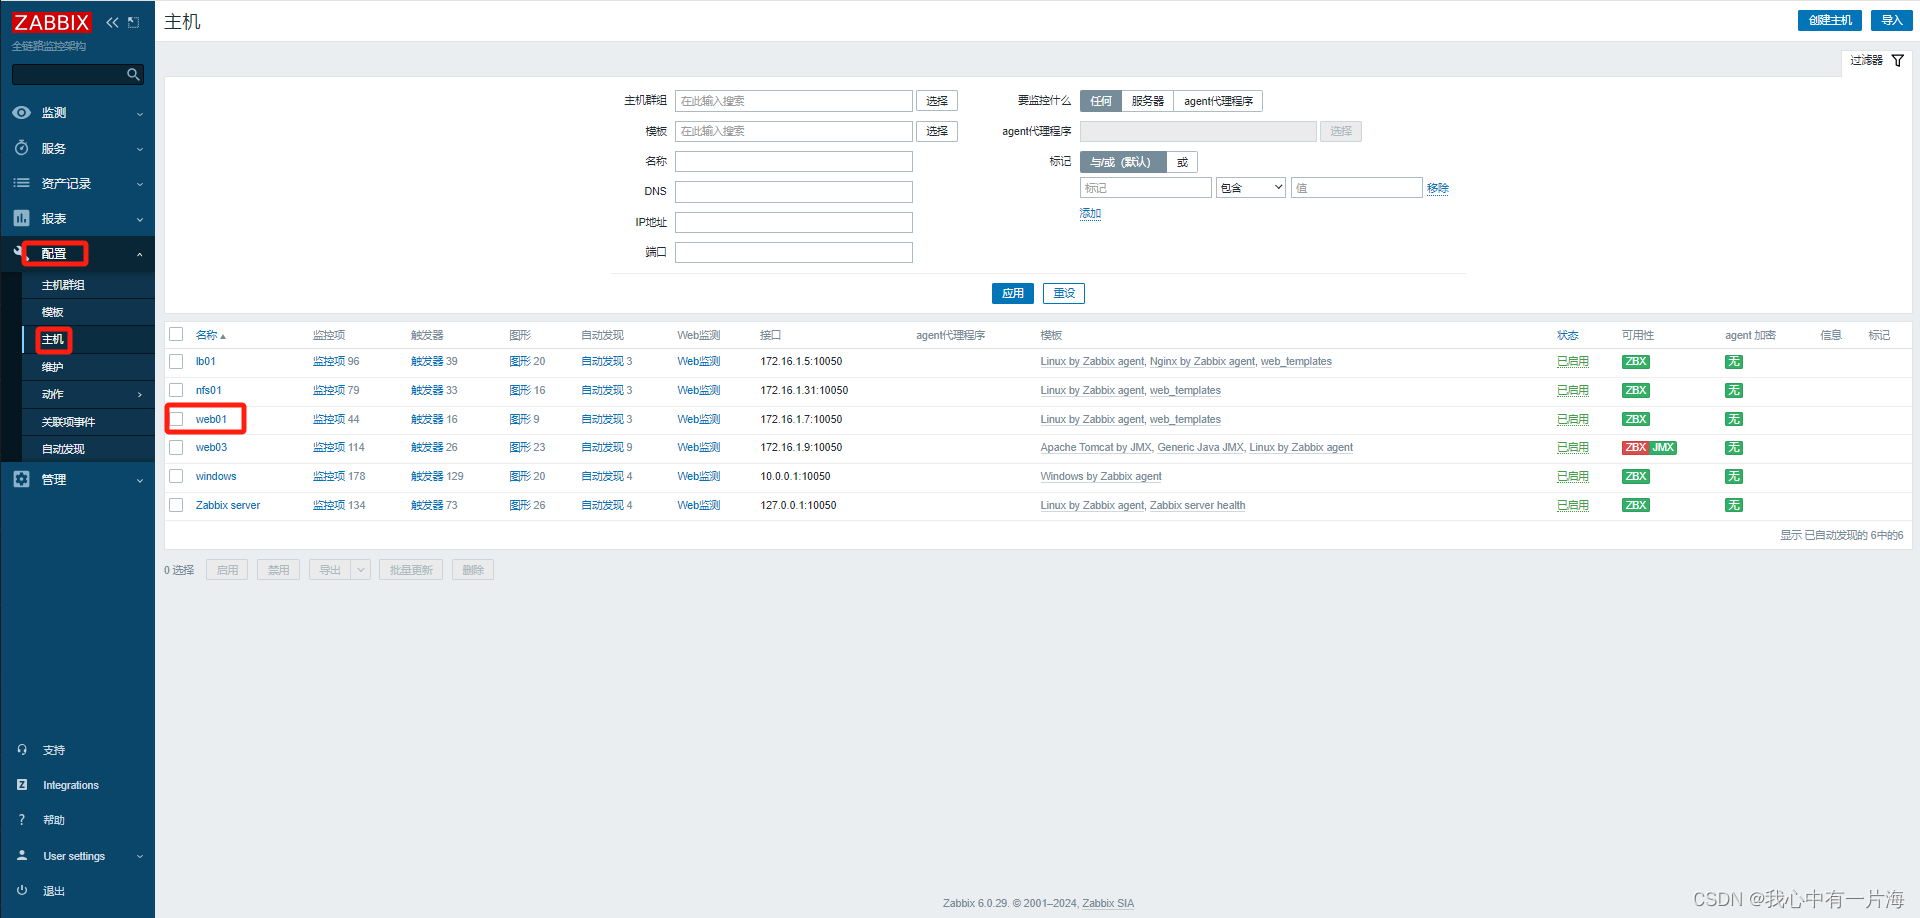Click the sidebar search box
This screenshot has width=1920, height=918.
(x=78, y=74)
